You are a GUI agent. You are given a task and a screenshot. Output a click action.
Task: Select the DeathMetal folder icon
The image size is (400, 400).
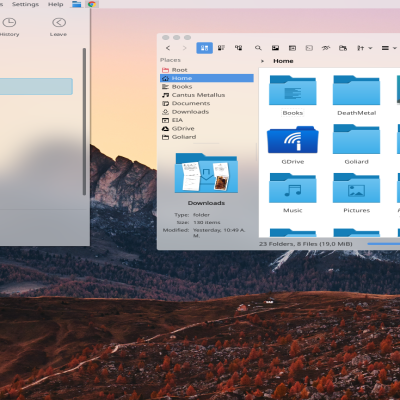pos(356,90)
